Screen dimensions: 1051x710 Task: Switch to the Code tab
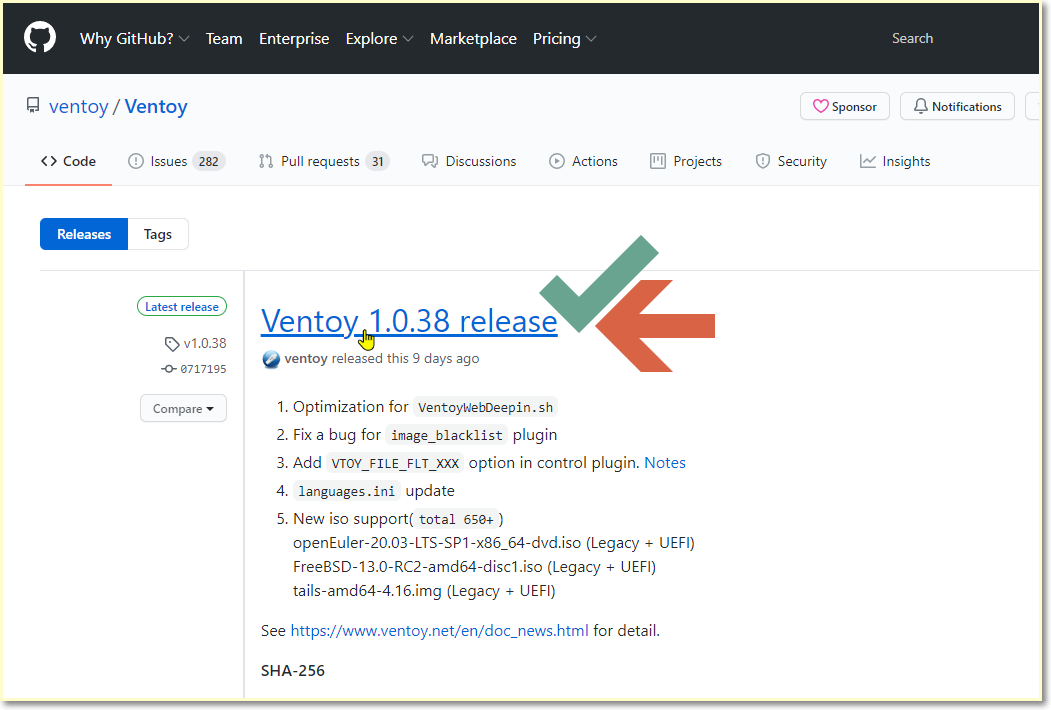68,162
